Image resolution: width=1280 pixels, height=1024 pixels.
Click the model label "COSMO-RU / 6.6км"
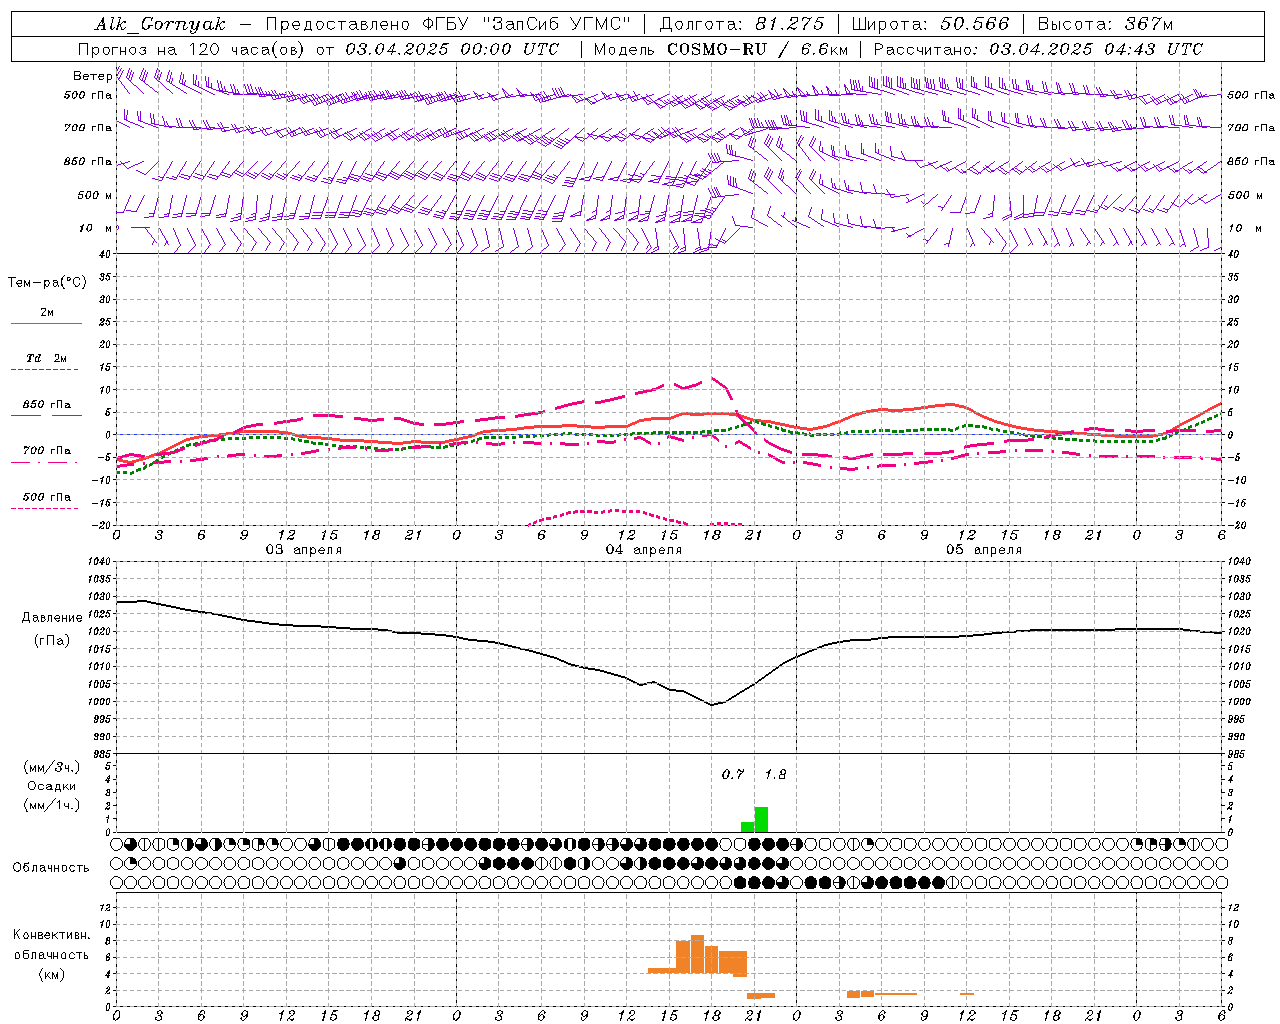pyautogui.click(x=757, y=49)
